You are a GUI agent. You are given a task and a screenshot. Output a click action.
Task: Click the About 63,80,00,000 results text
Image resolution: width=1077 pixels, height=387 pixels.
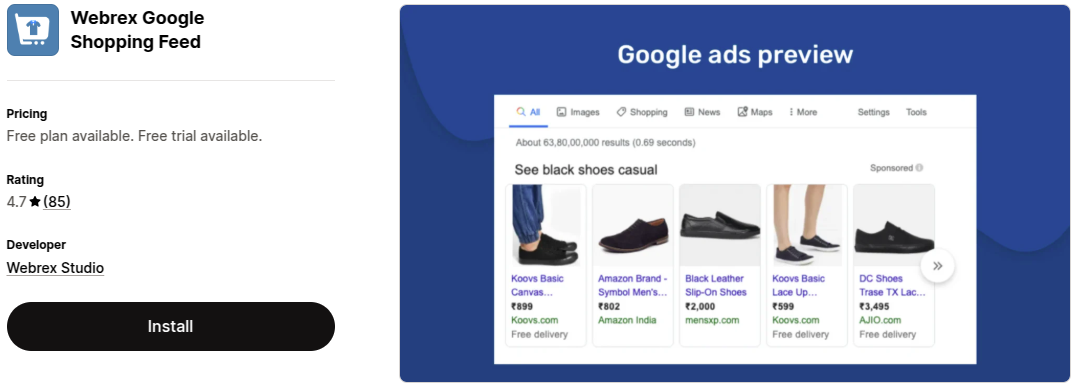(605, 143)
